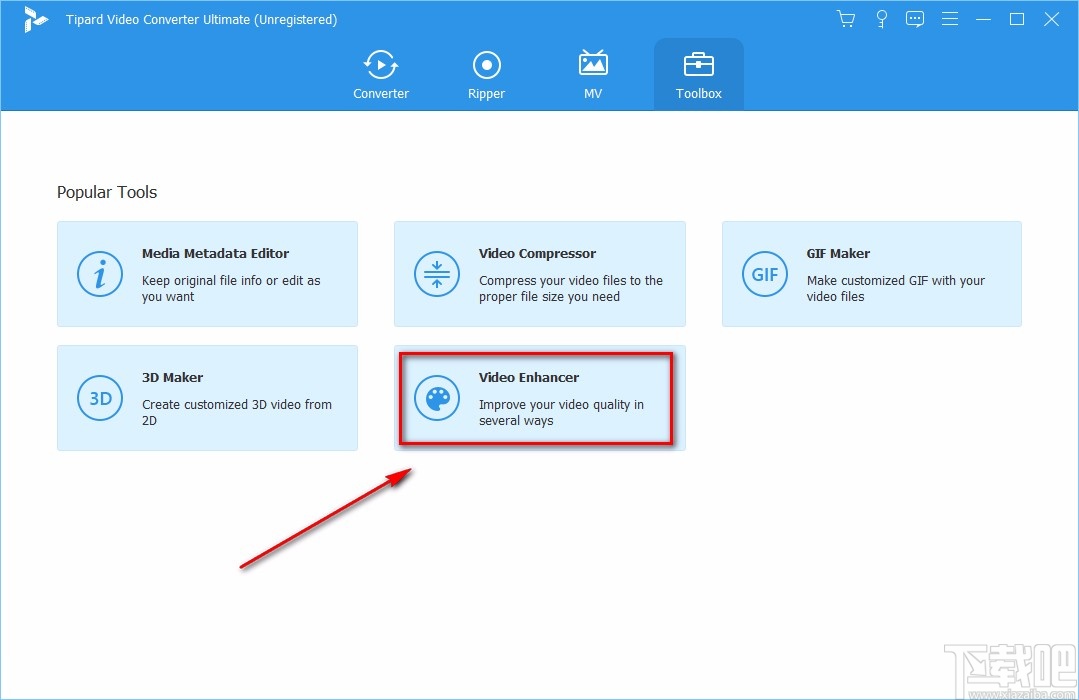
Task: Open the 3D Maker title
Action: (x=172, y=377)
